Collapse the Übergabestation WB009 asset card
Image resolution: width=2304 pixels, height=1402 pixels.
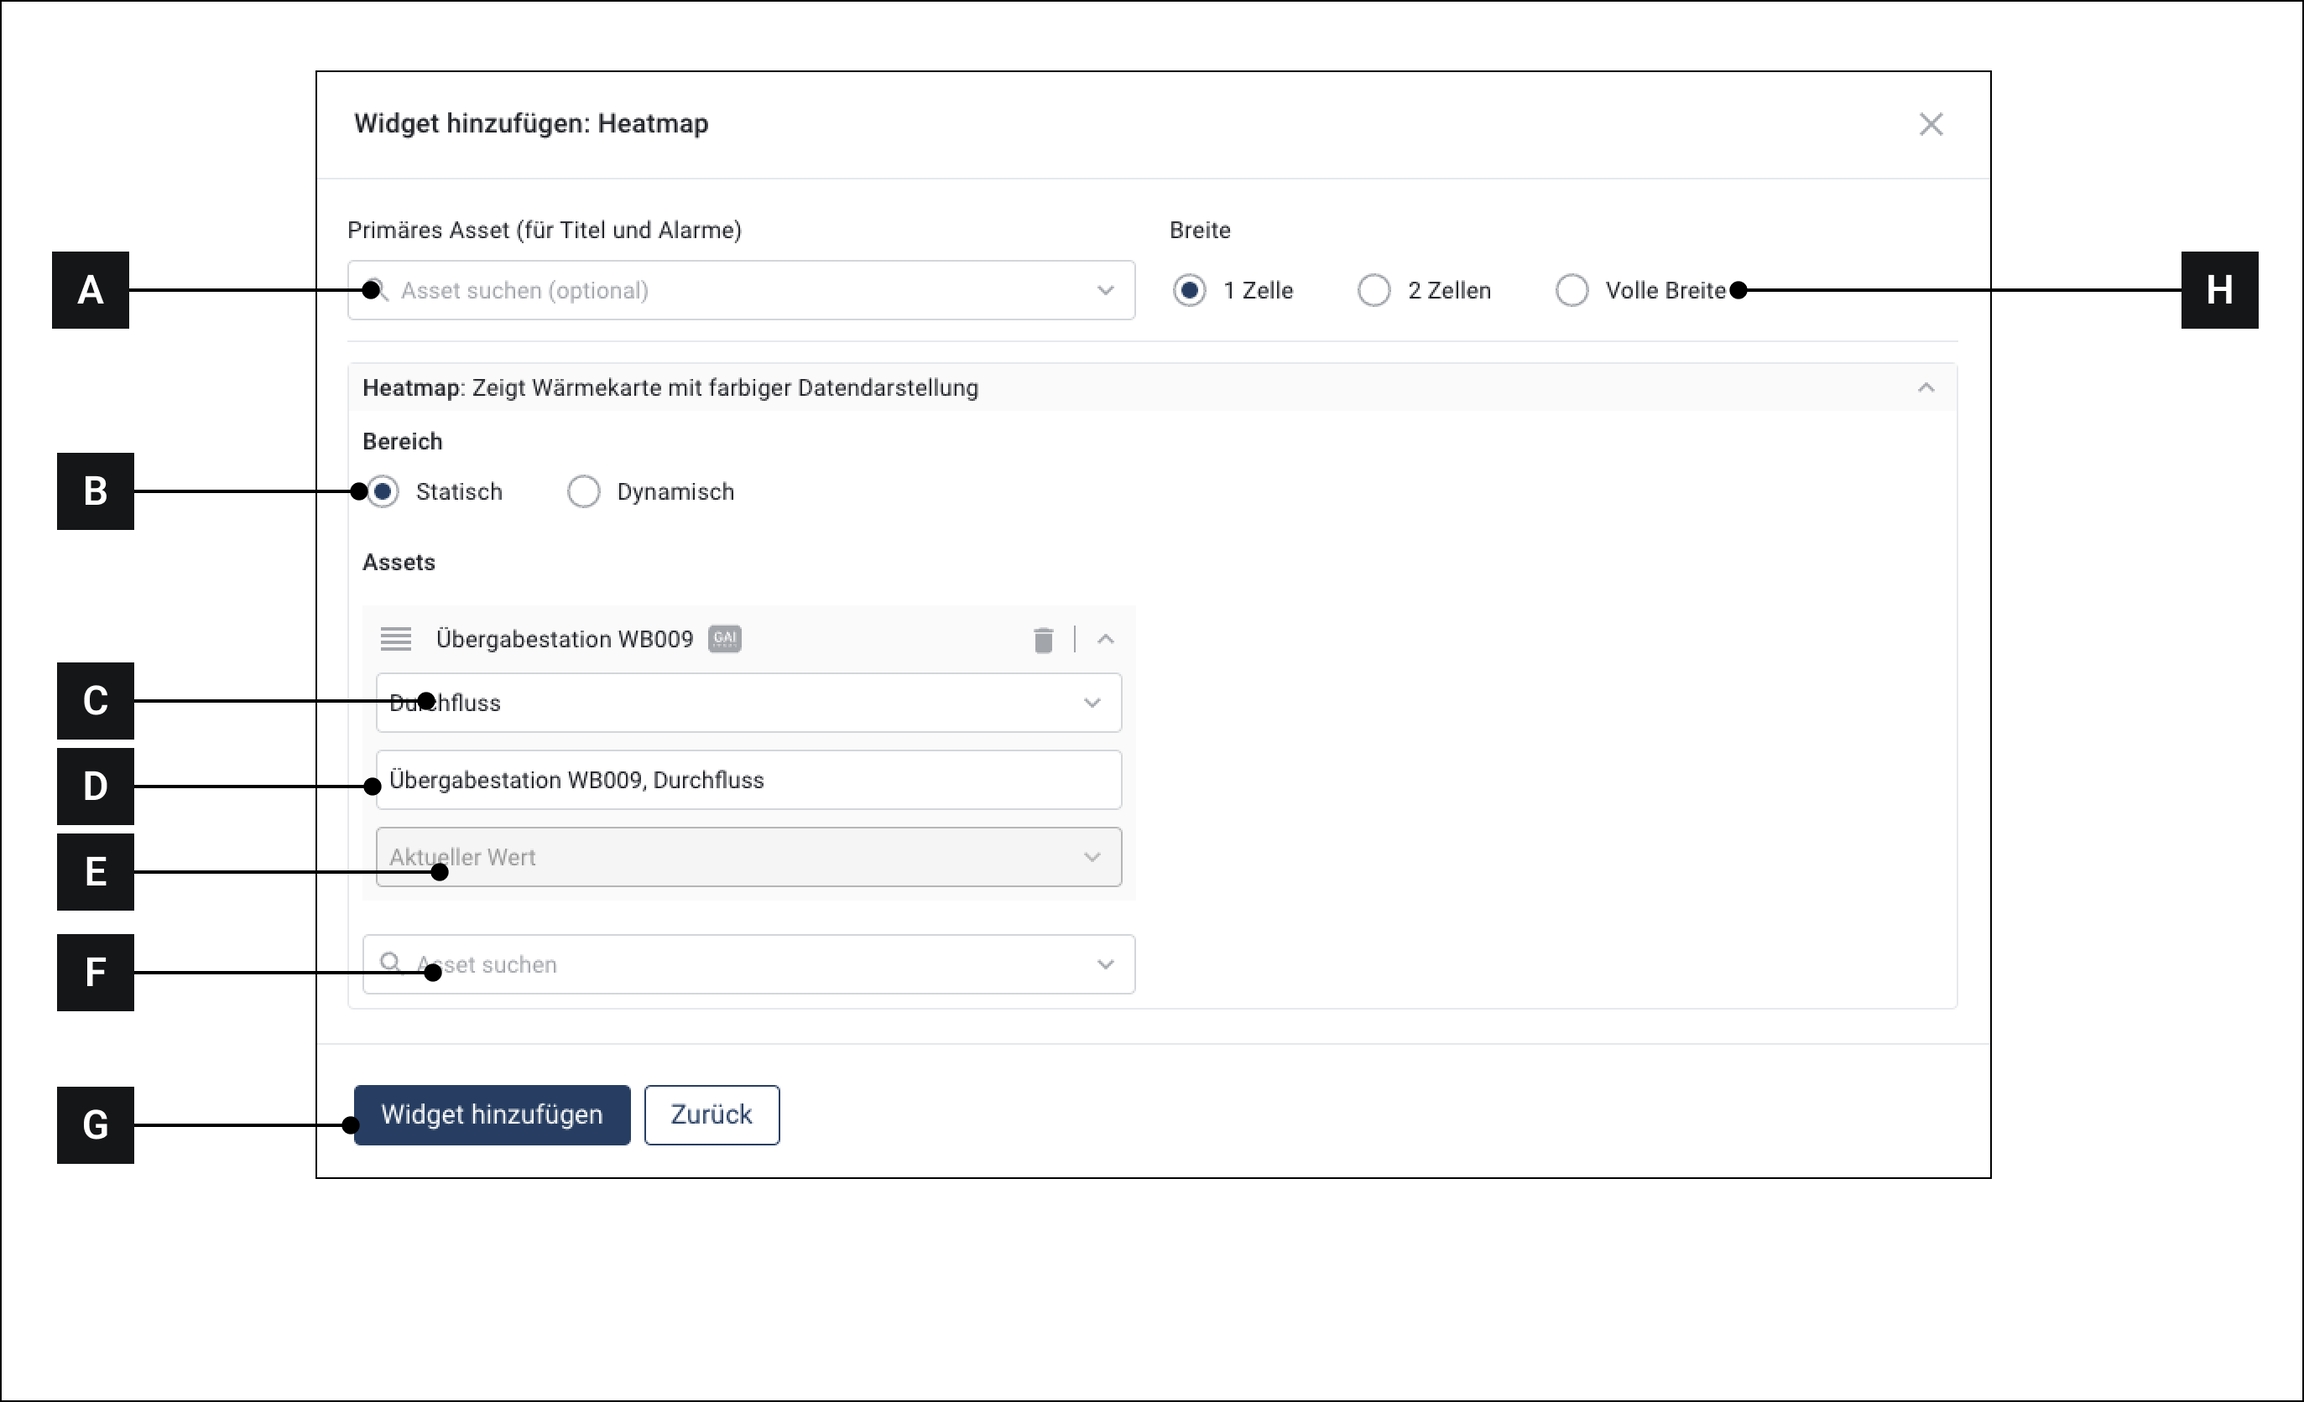(x=1105, y=640)
